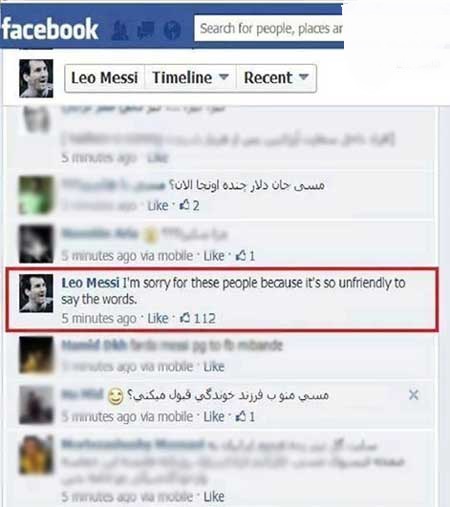This screenshot has width=450, height=507.
Task: Click thumbs-up icon showing 2 likes
Action: pos(189,205)
